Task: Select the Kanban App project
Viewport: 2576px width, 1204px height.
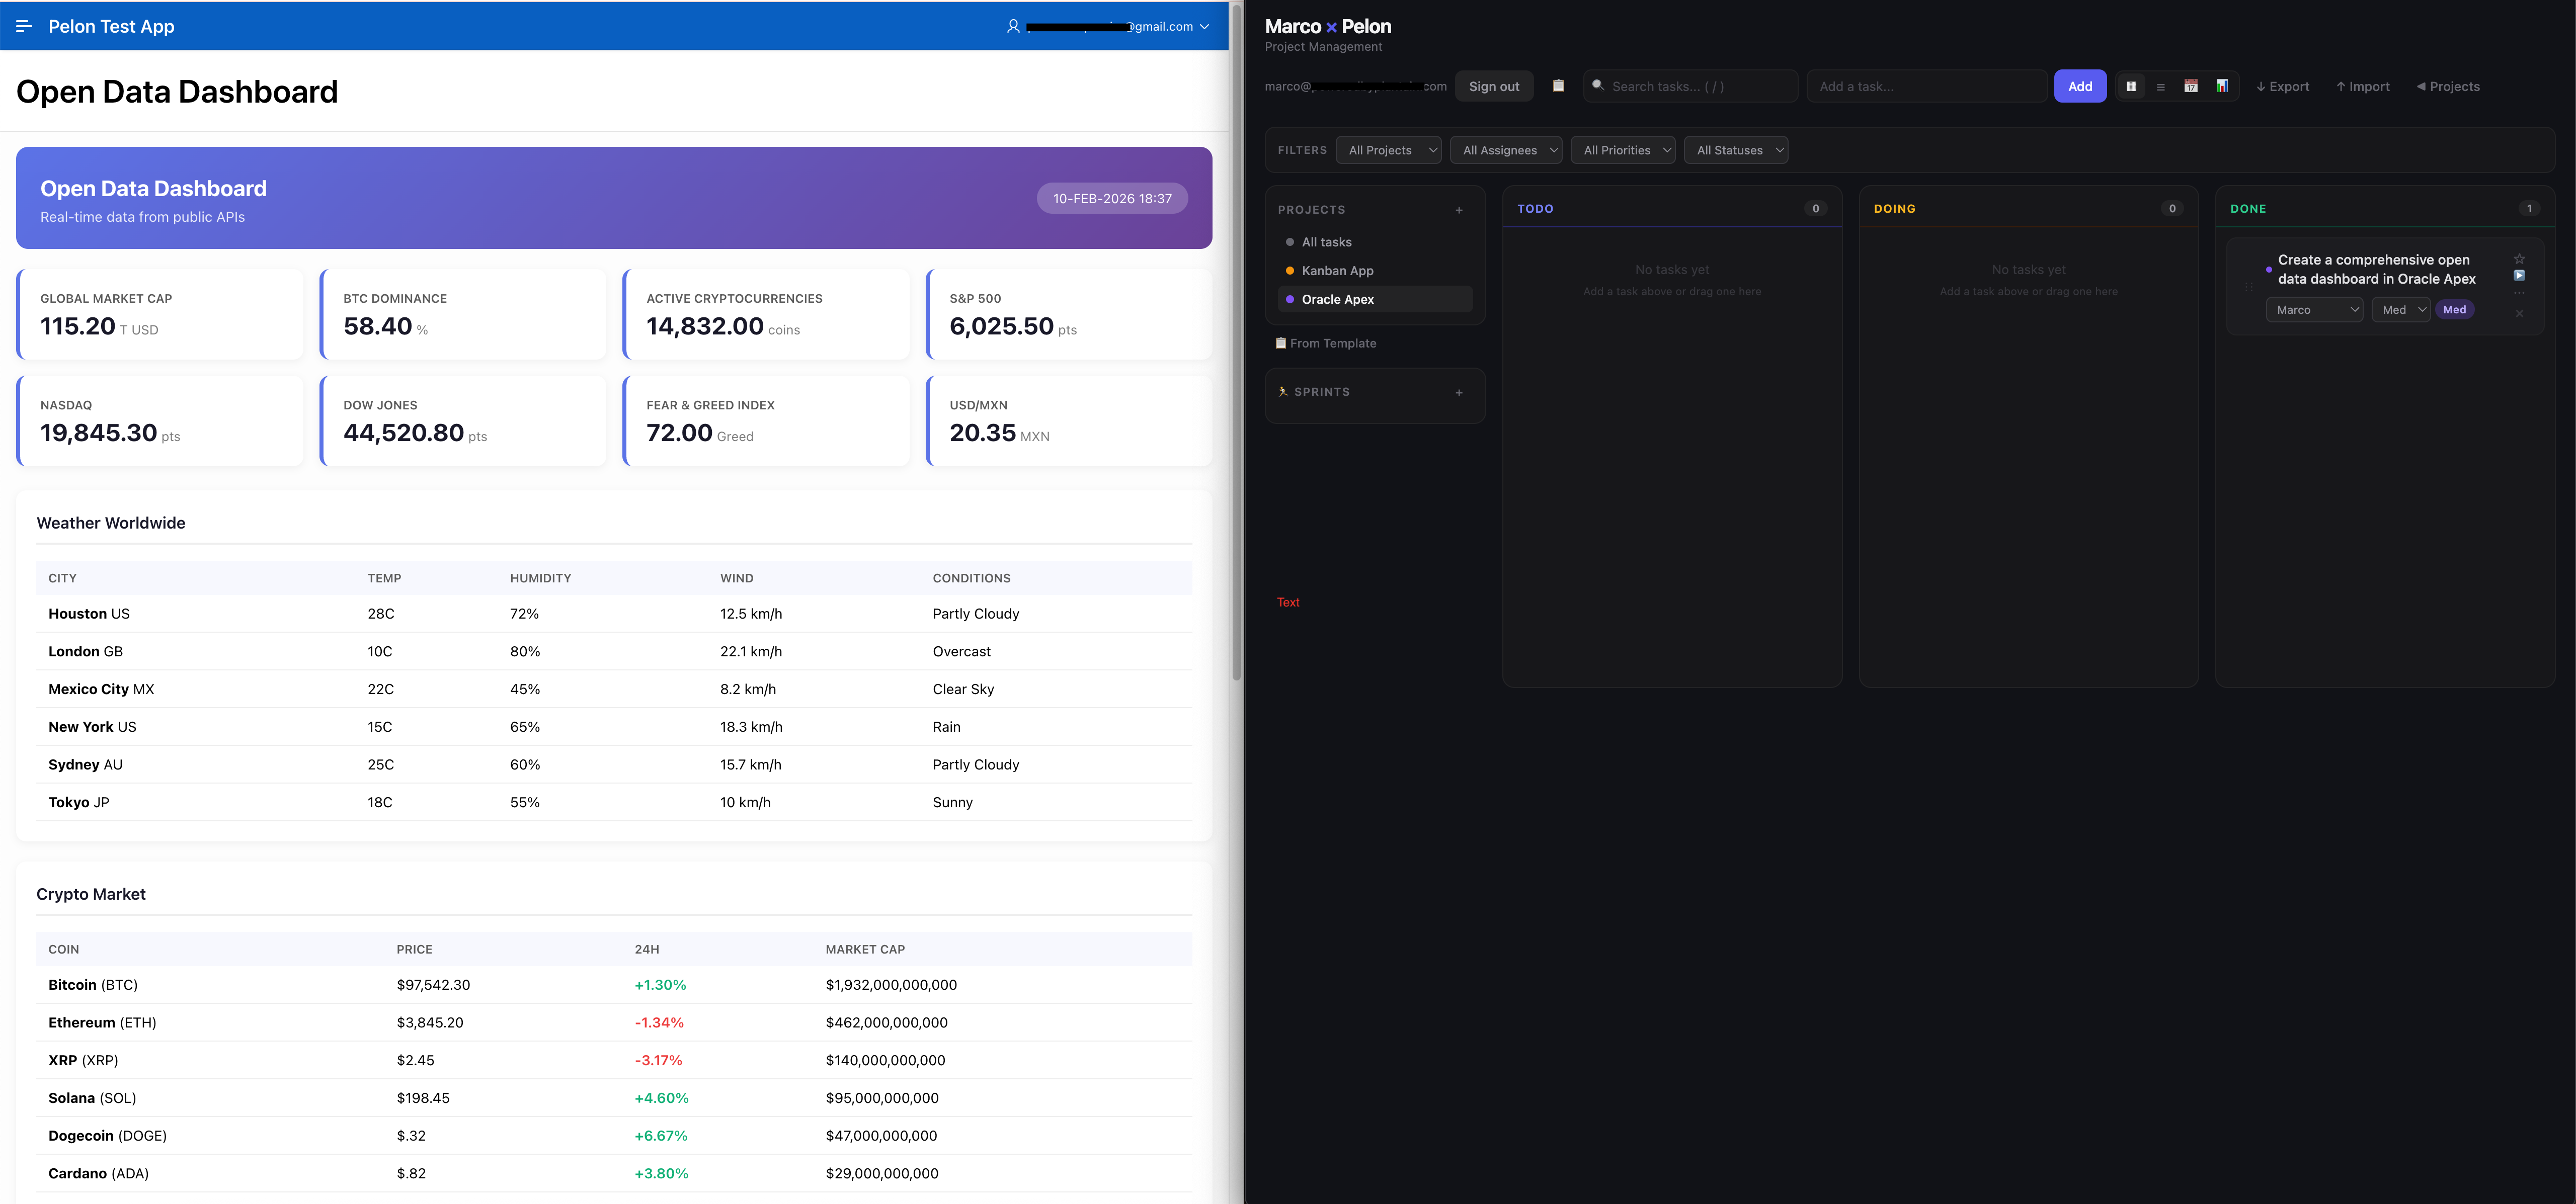Action: (x=1337, y=271)
